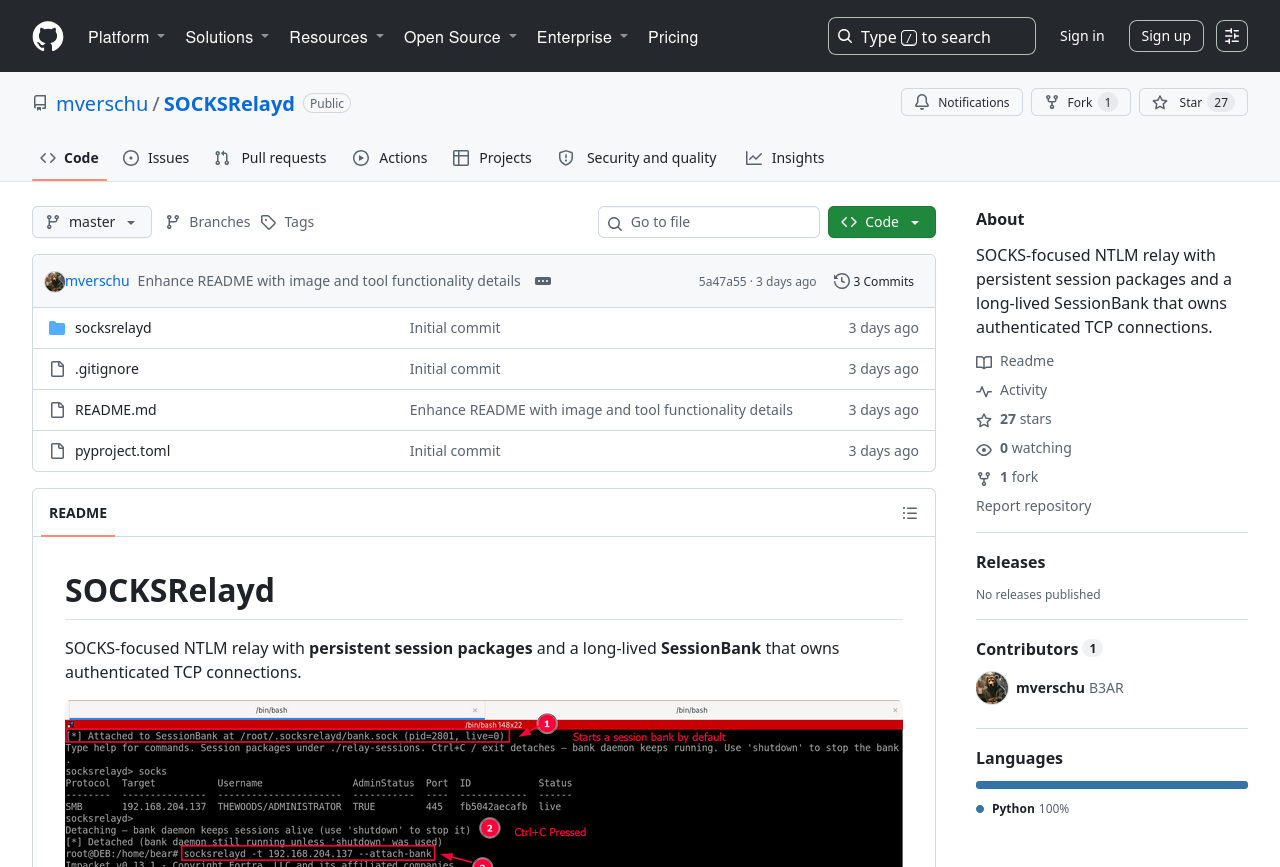Open the GitHub homepage logo
The height and width of the screenshot is (867, 1280).
pos(48,37)
